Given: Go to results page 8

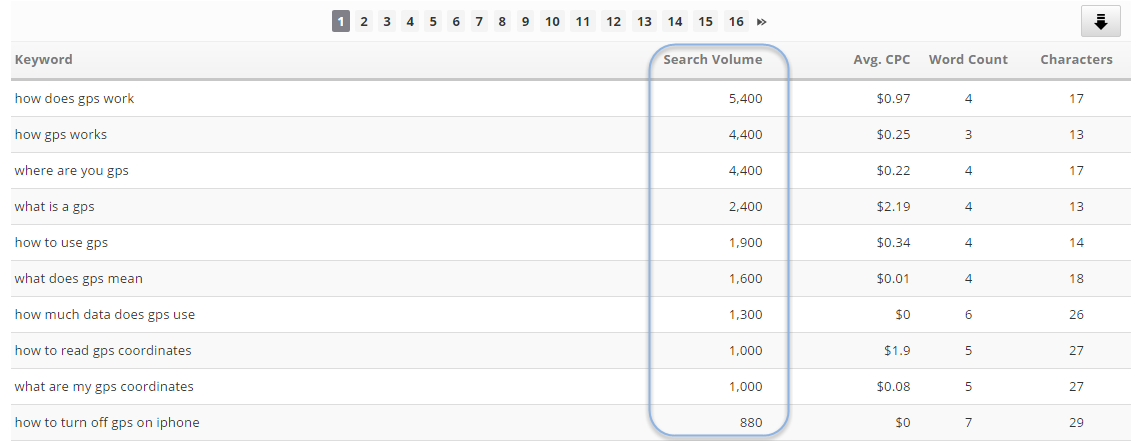Looking at the screenshot, I should (x=501, y=21).
